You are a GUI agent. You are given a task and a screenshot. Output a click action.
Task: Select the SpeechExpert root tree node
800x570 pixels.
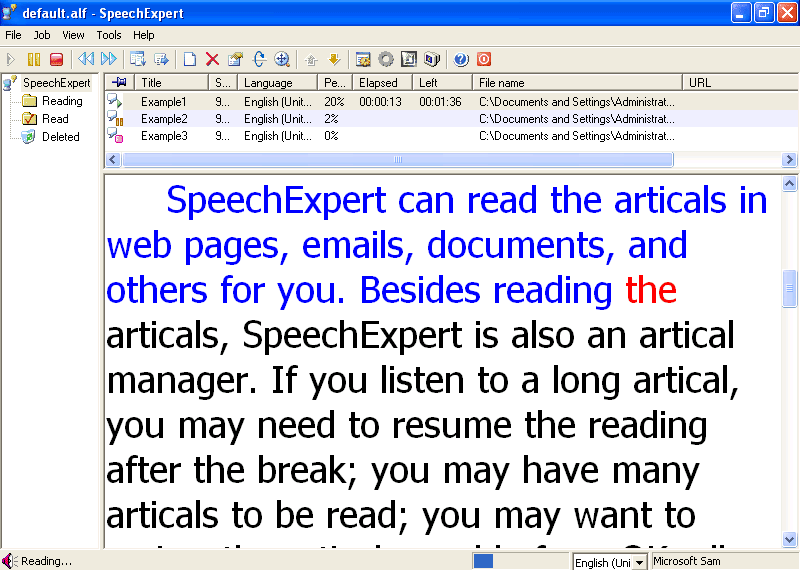pos(56,83)
